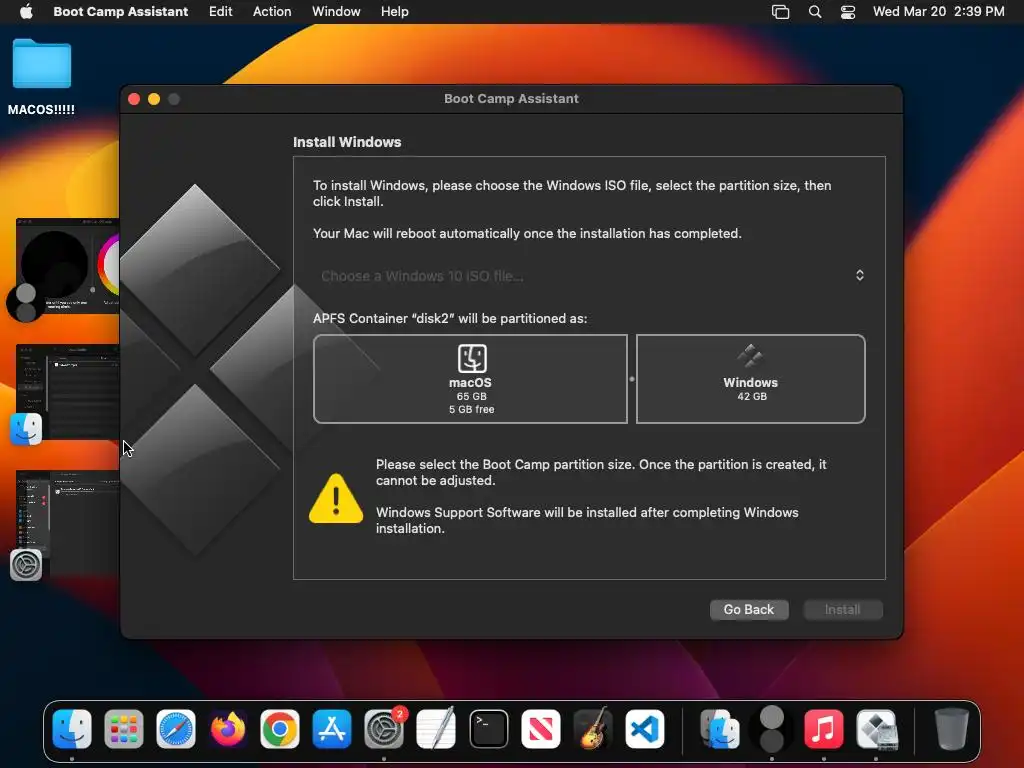The image size is (1024, 768).
Task: Open the App Store Dock icon
Action: tap(332, 728)
